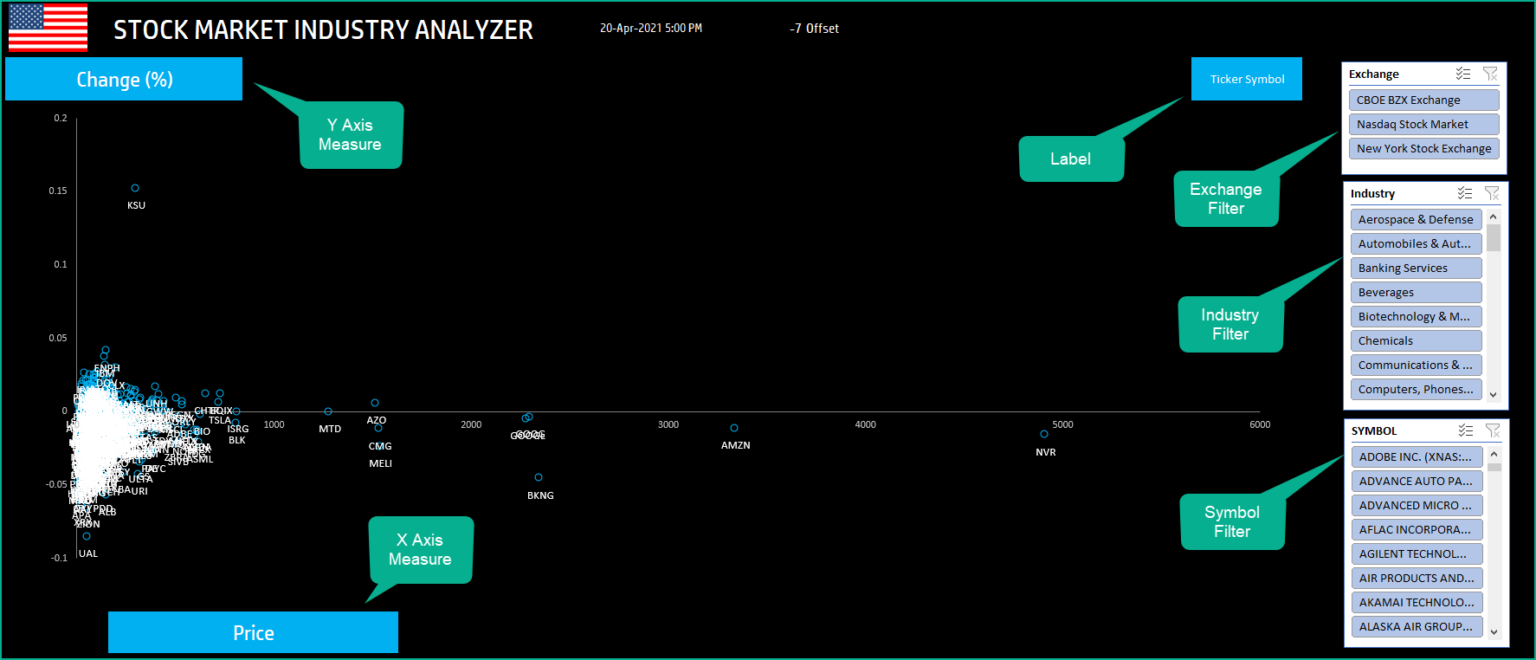Toggle AFLAC INCORPORATED in the SYMBOL filter
This screenshot has width=1536, height=660.
coord(1416,529)
